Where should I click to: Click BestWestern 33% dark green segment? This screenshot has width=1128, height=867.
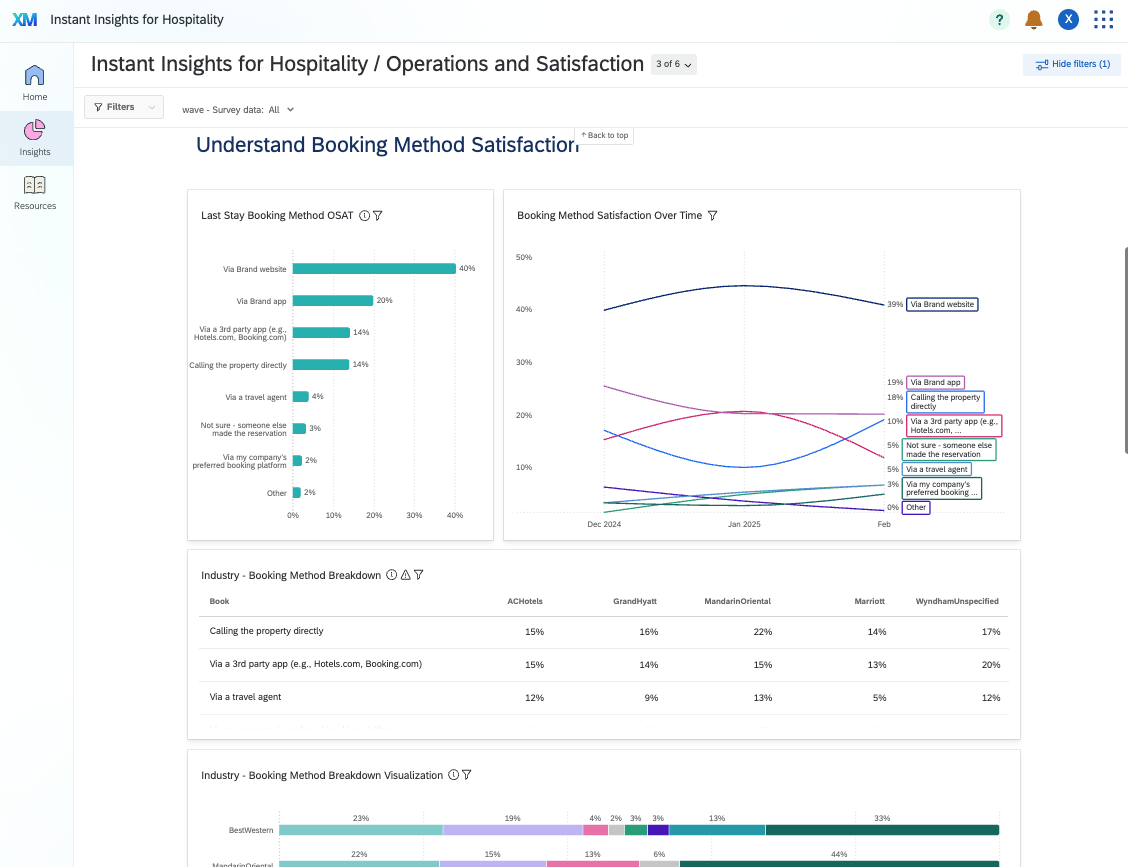pos(883,830)
